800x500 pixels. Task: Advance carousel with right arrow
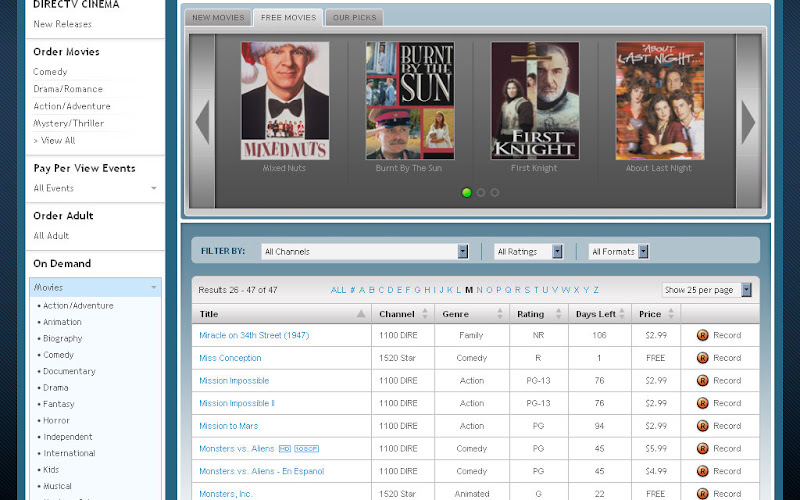[748, 122]
